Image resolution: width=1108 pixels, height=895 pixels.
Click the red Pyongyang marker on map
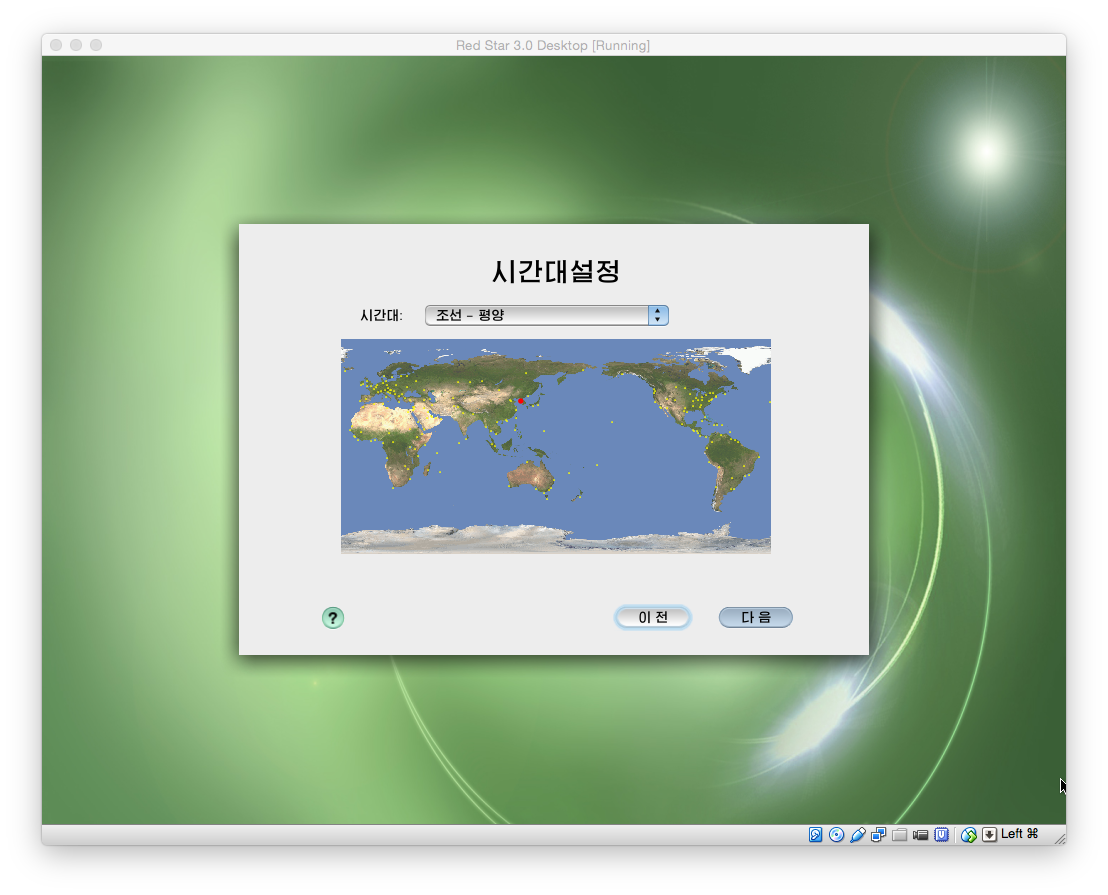(521, 401)
